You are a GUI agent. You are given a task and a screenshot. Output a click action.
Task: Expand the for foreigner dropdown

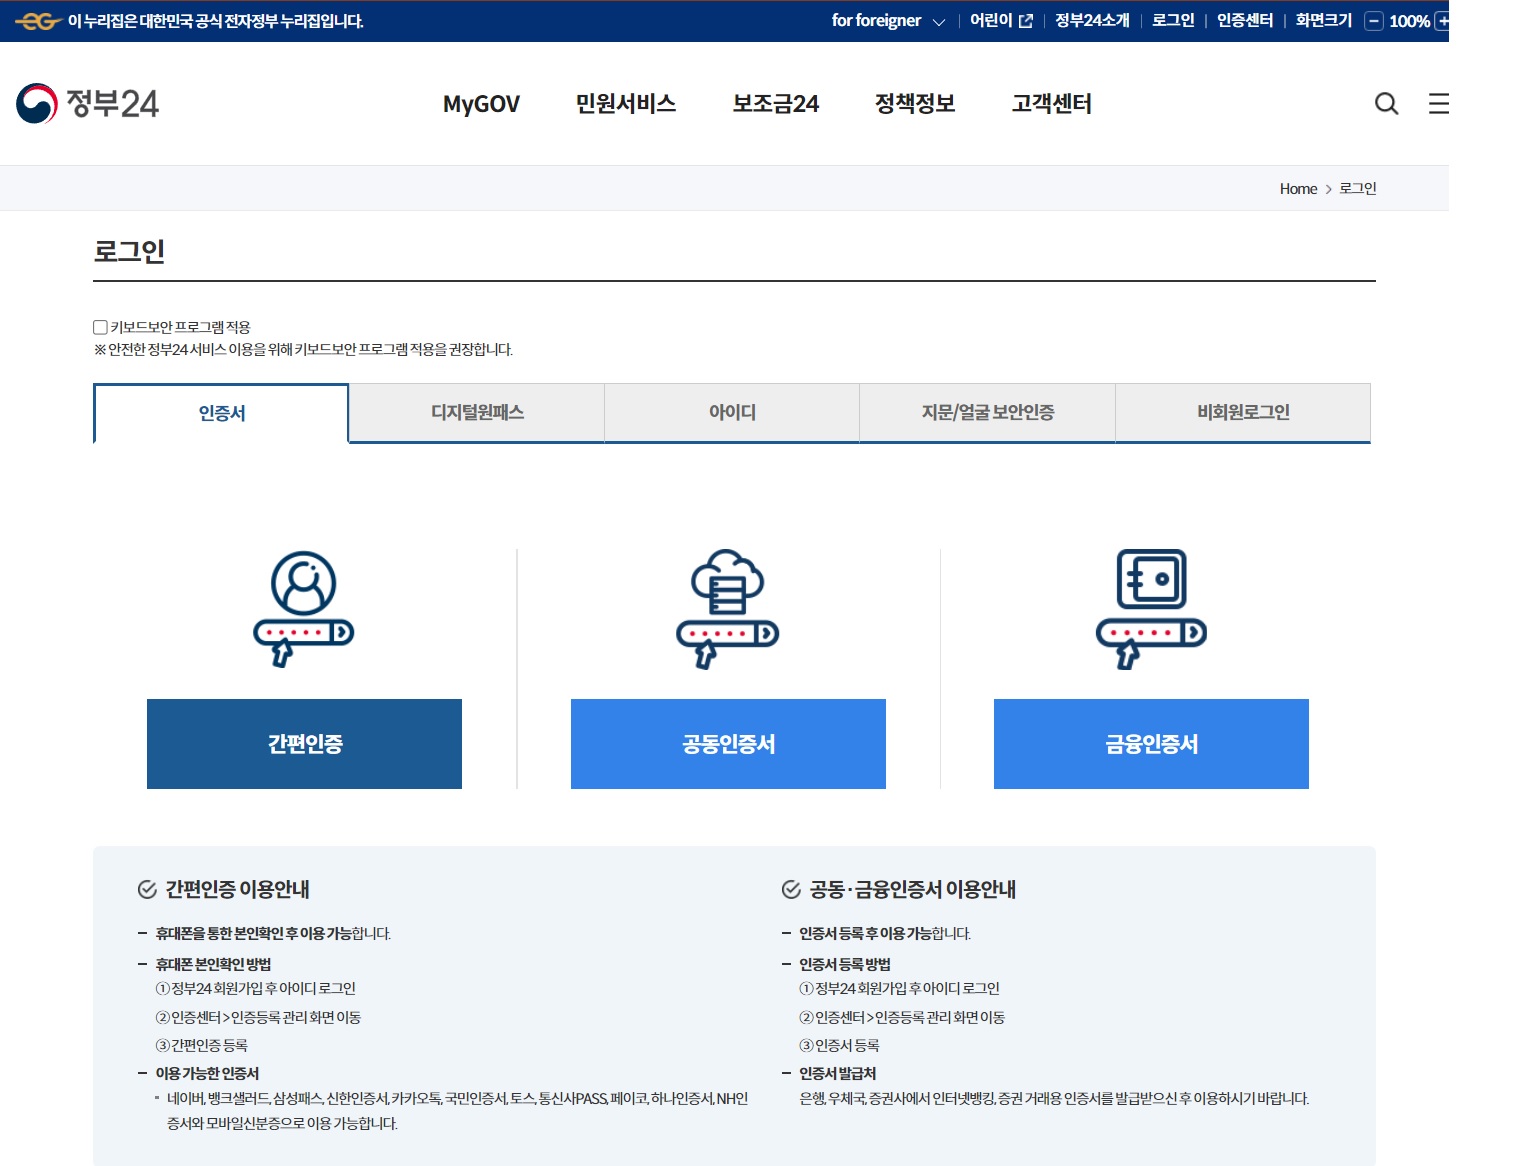[x=940, y=21]
